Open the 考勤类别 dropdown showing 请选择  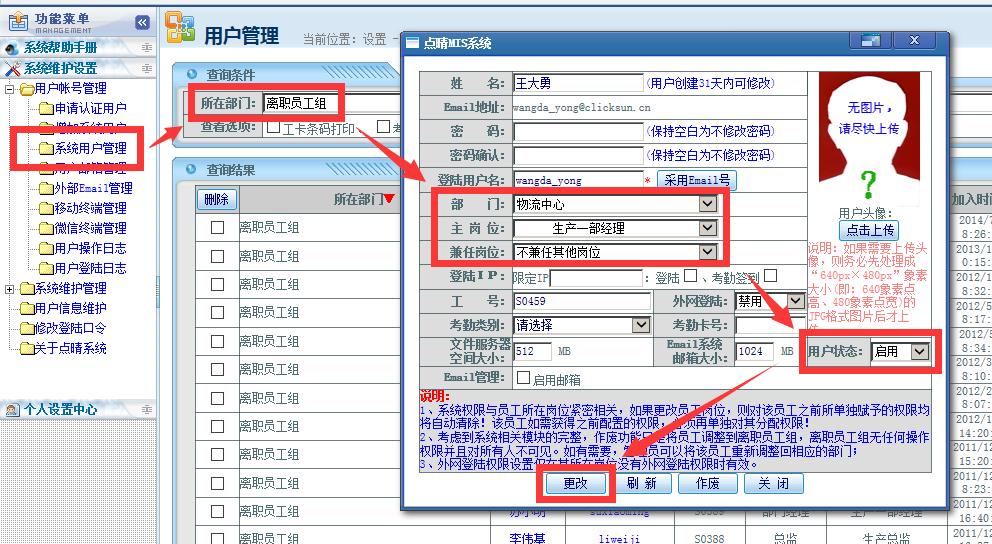coord(581,325)
